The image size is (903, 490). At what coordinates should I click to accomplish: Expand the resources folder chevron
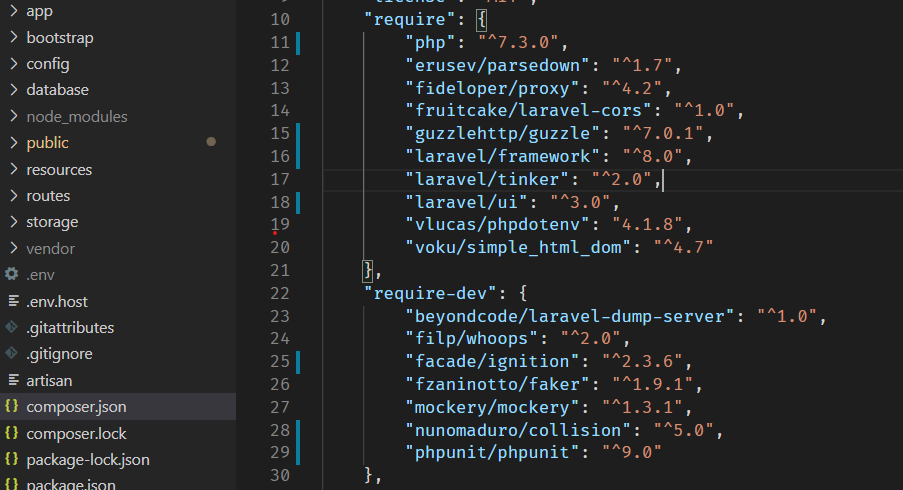pyautogui.click(x=14, y=169)
